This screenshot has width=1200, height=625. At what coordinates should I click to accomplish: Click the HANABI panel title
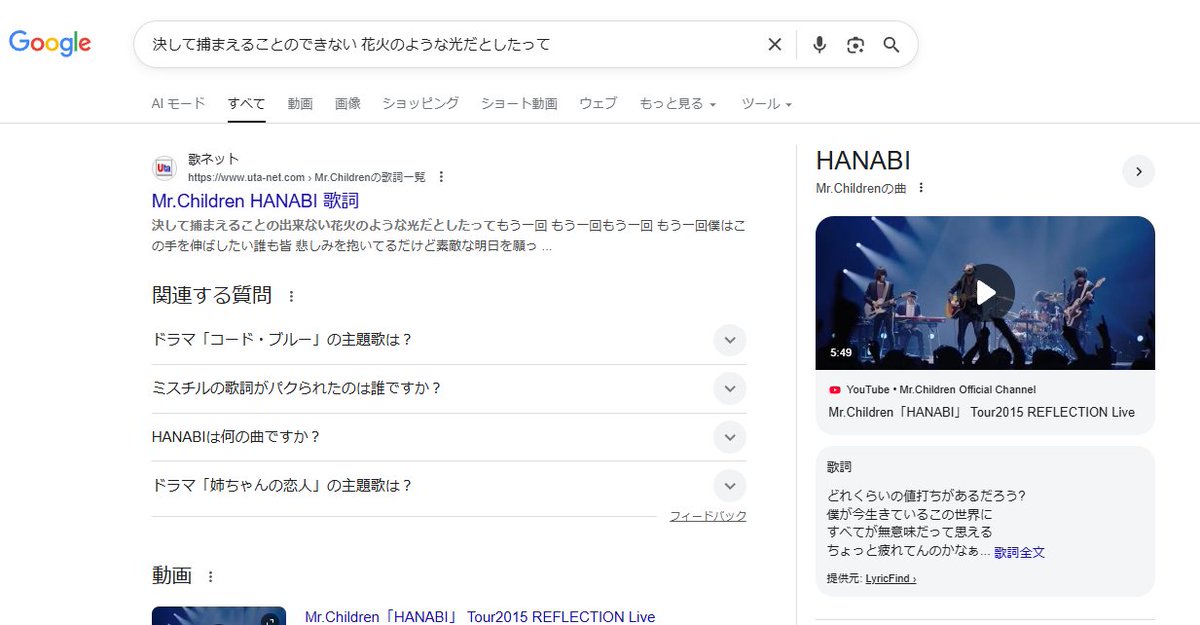click(x=863, y=161)
